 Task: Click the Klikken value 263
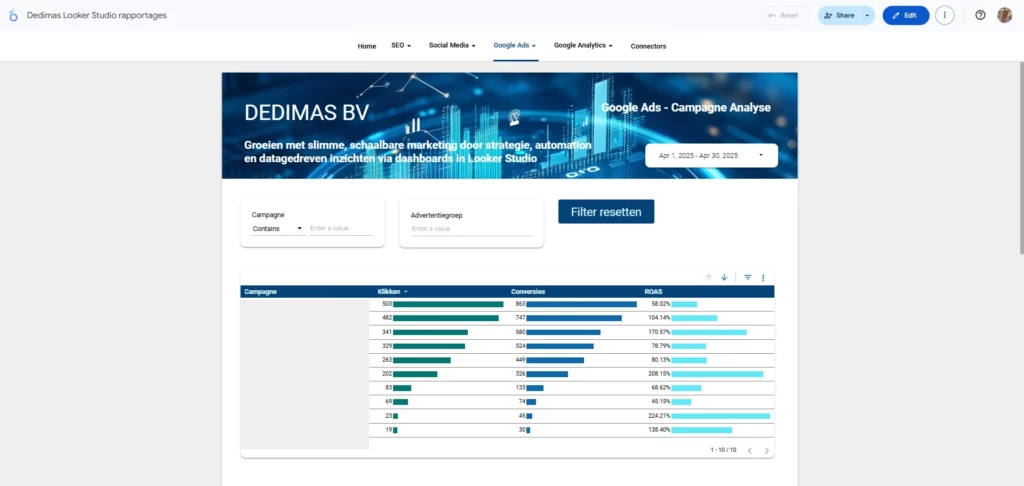(387, 361)
